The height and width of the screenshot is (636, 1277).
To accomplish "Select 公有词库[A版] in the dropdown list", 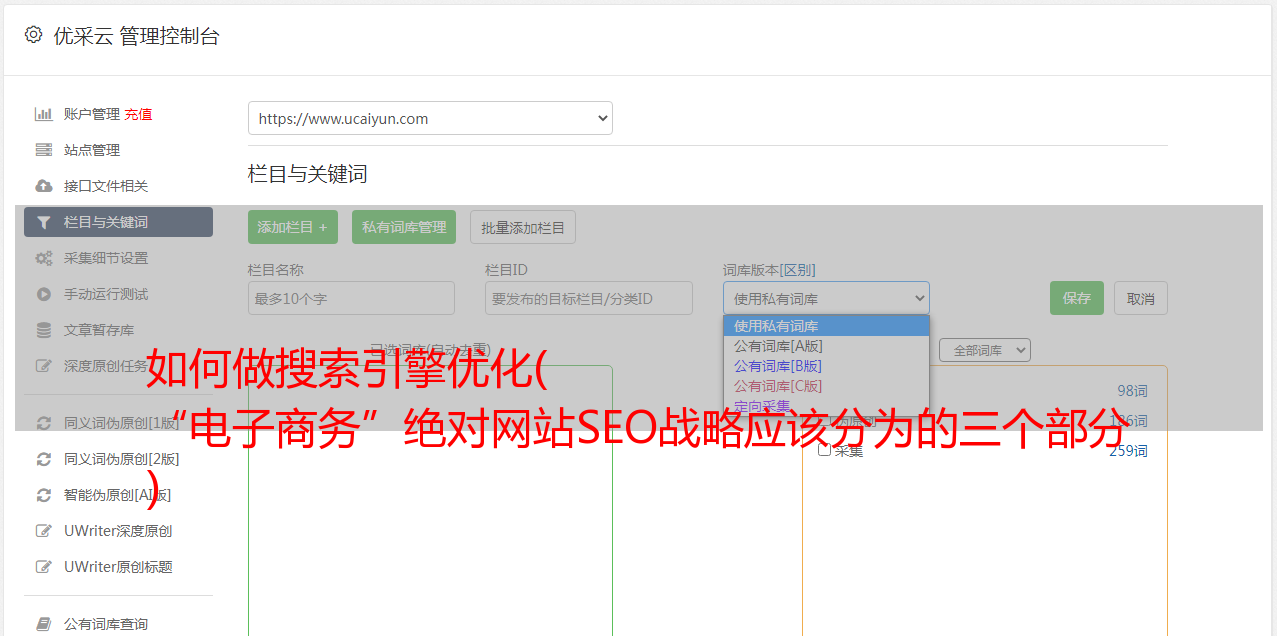I will (x=826, y=346).
